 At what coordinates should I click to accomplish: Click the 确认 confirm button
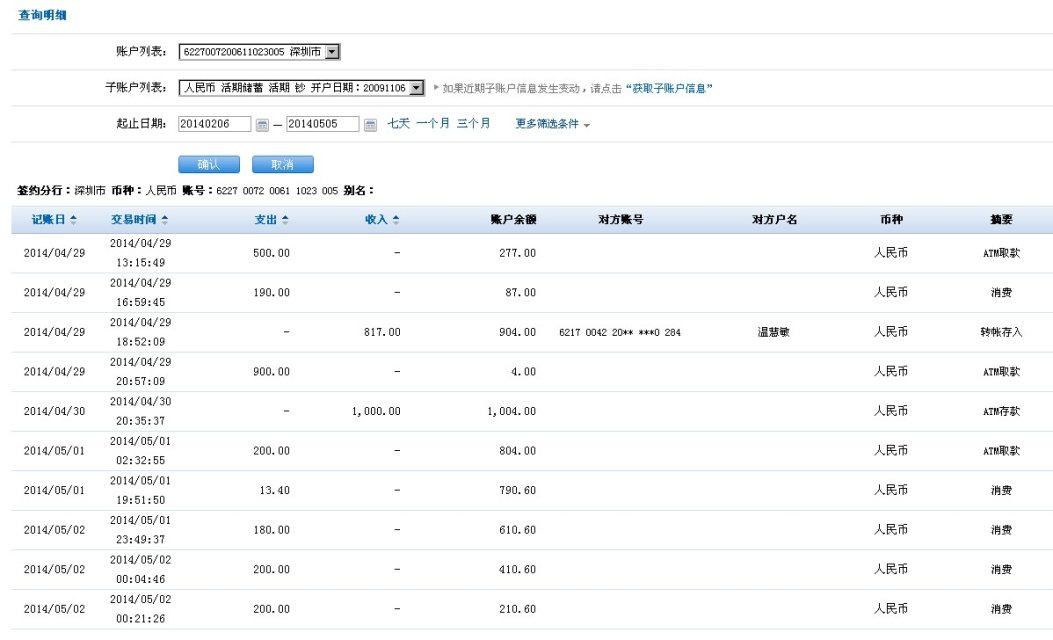coord(209,164)
